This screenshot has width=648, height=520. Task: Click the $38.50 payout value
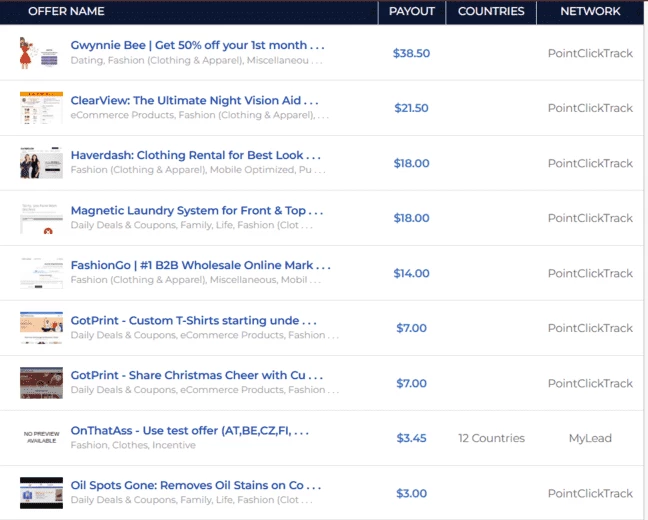click(x=411, y=53)
